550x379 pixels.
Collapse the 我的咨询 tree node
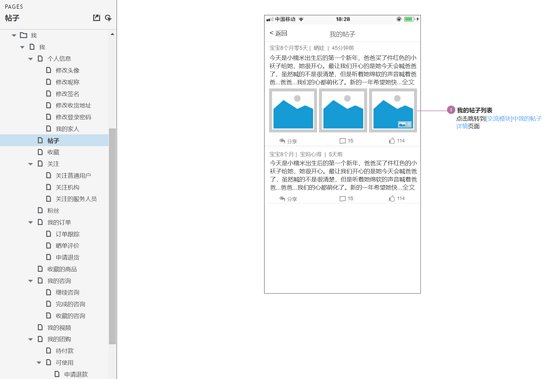[x=31, y=281]
